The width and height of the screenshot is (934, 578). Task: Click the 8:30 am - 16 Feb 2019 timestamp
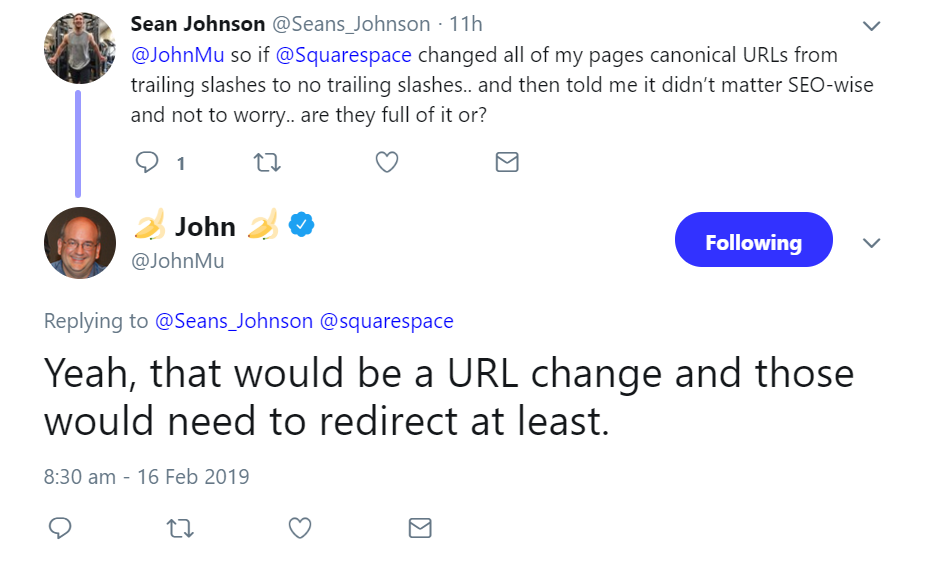coord(146,476)
